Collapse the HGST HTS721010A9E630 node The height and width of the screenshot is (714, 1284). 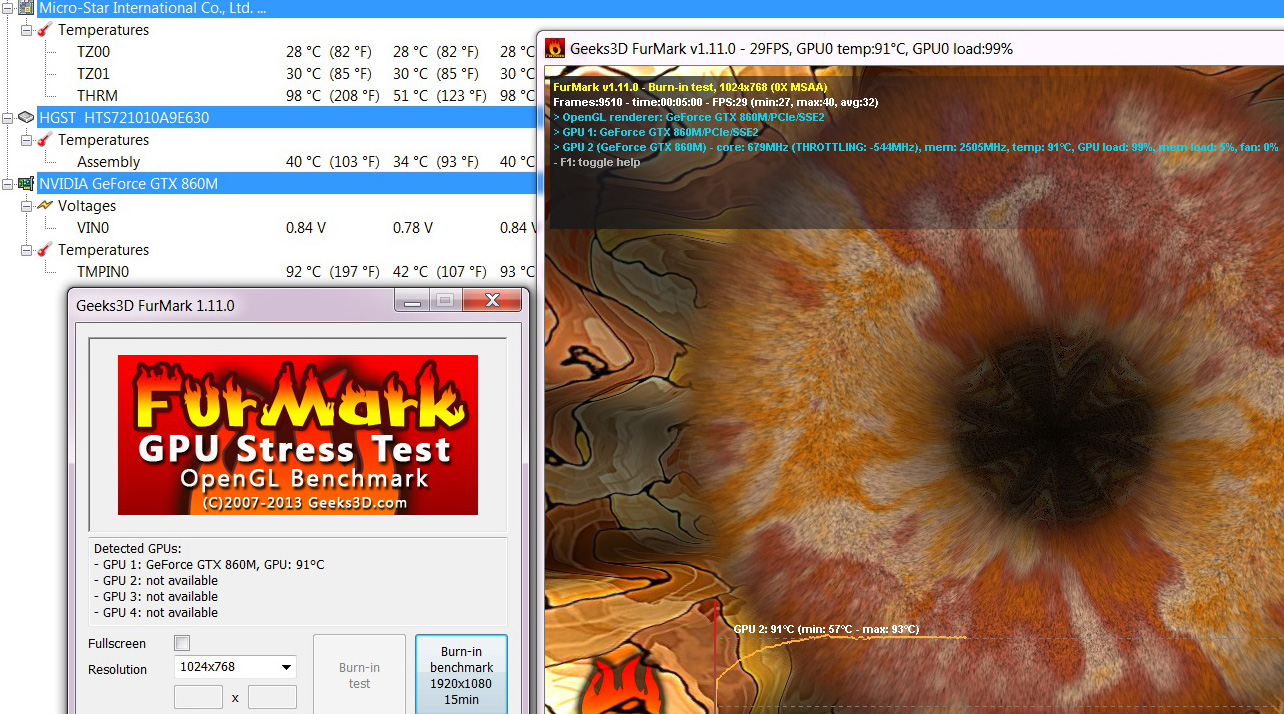pyautogui.click(x=7, y=118)
